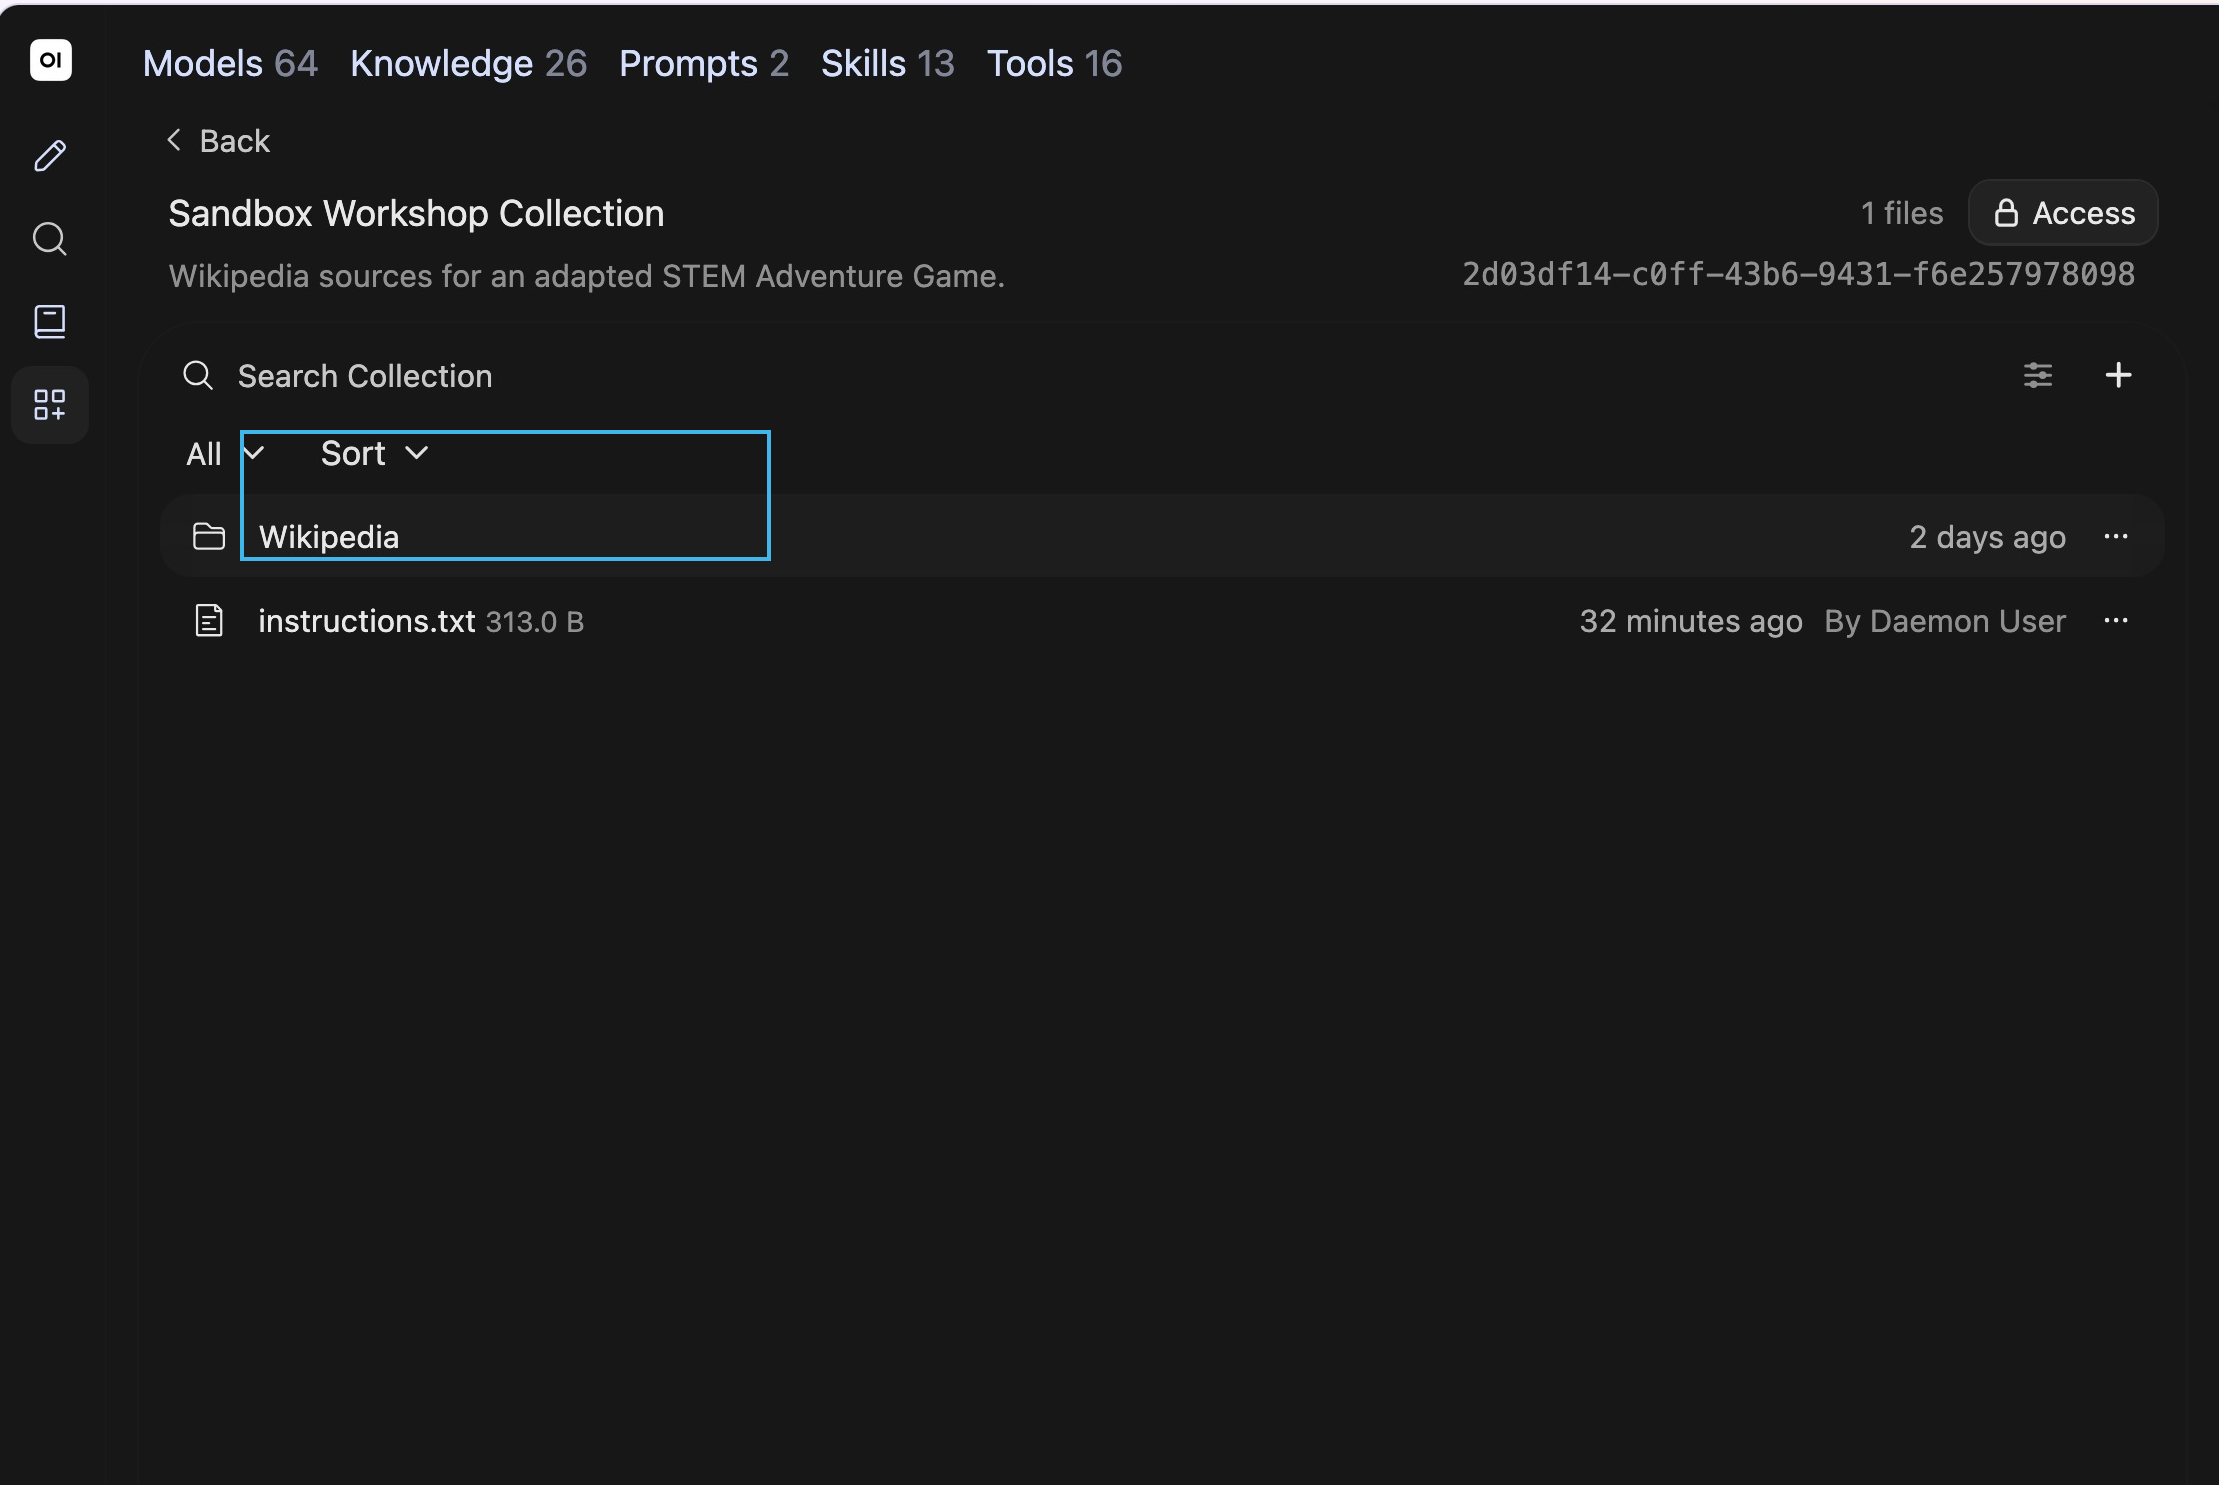This screenshot has width=2219, height=1485.
Task: Start a new chat with pencil icon
Action: click(50, 156)
